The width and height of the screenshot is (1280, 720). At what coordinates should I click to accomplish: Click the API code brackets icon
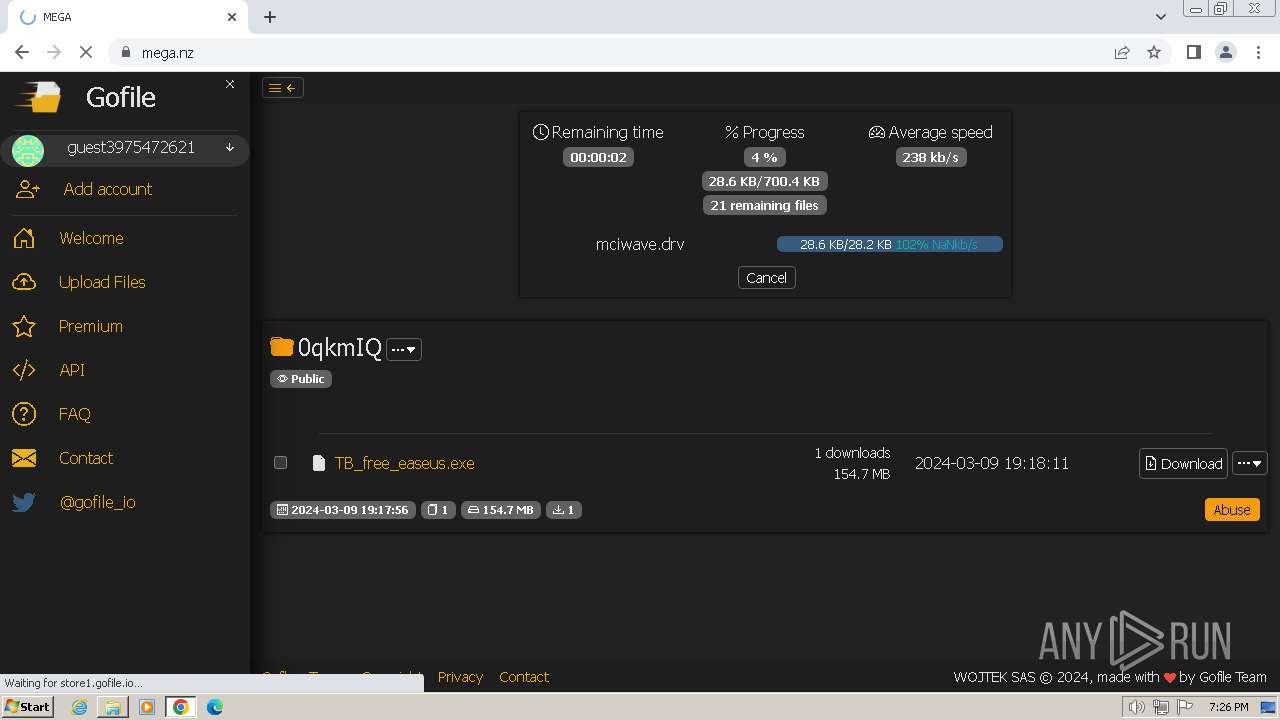24,370
